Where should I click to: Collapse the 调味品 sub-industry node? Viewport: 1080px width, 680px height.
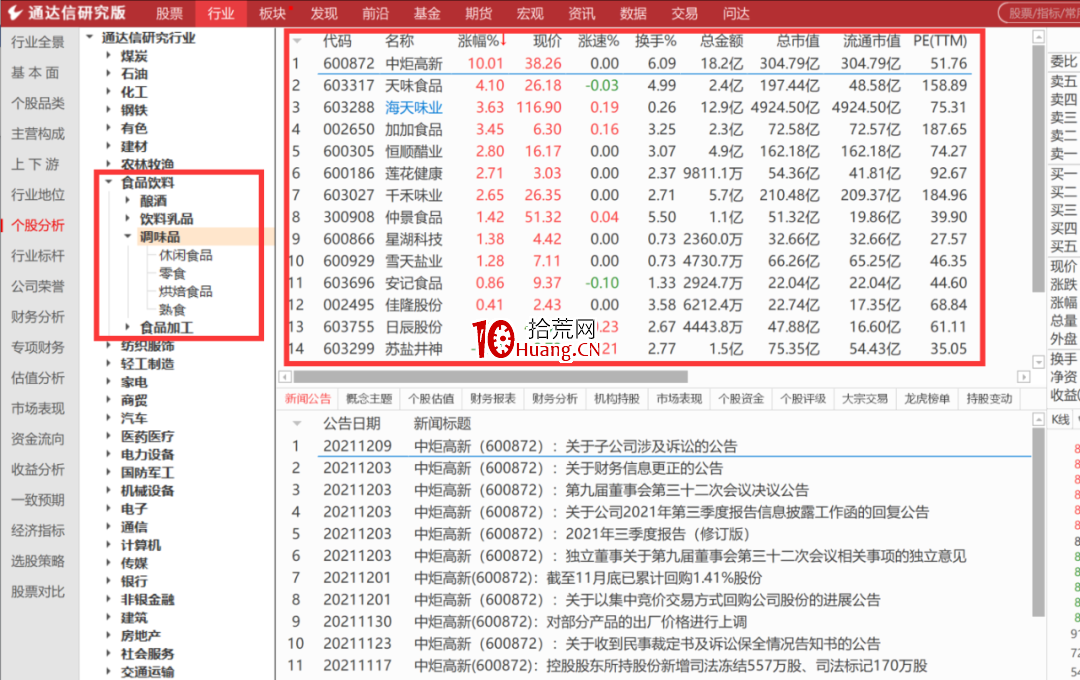pyautogui.click(x=127, y=237)
